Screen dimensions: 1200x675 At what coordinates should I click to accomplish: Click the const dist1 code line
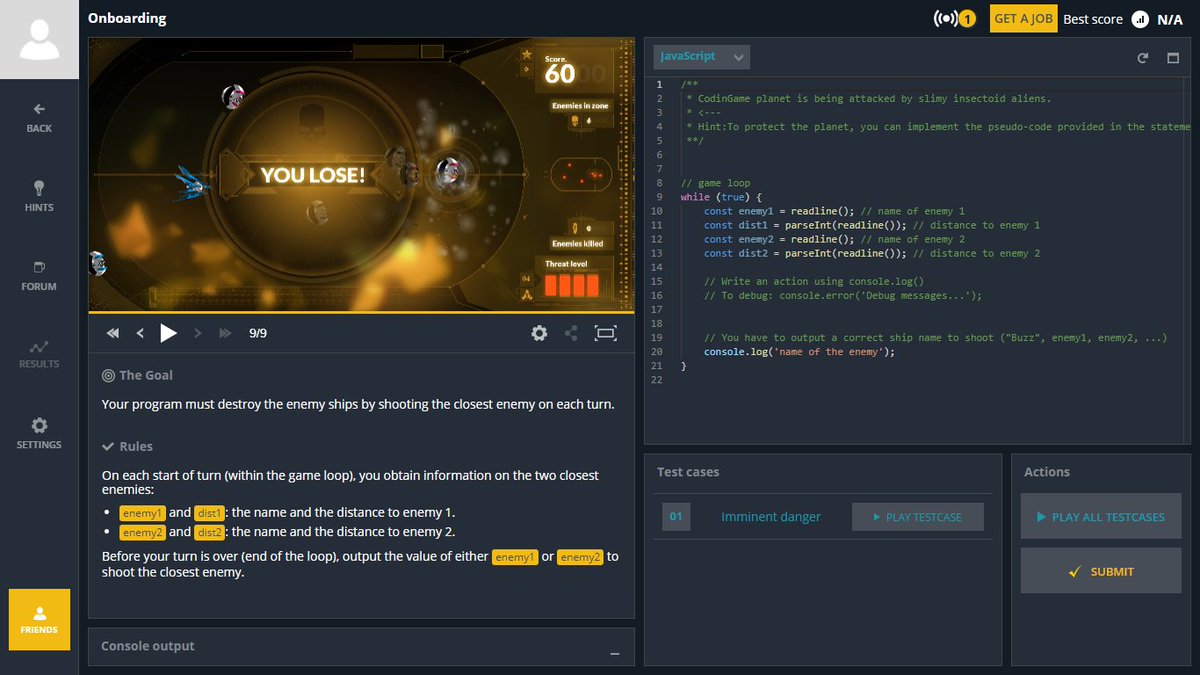tap(871, 225)
